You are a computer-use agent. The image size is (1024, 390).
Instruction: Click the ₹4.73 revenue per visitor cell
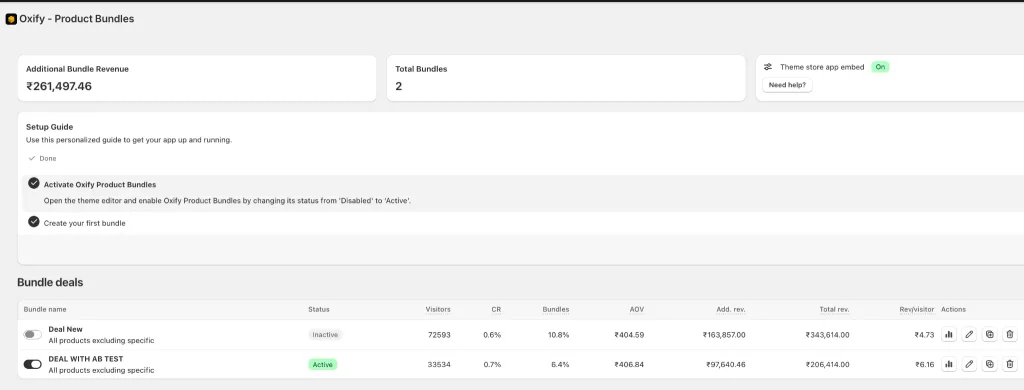[x=924, y=334]
